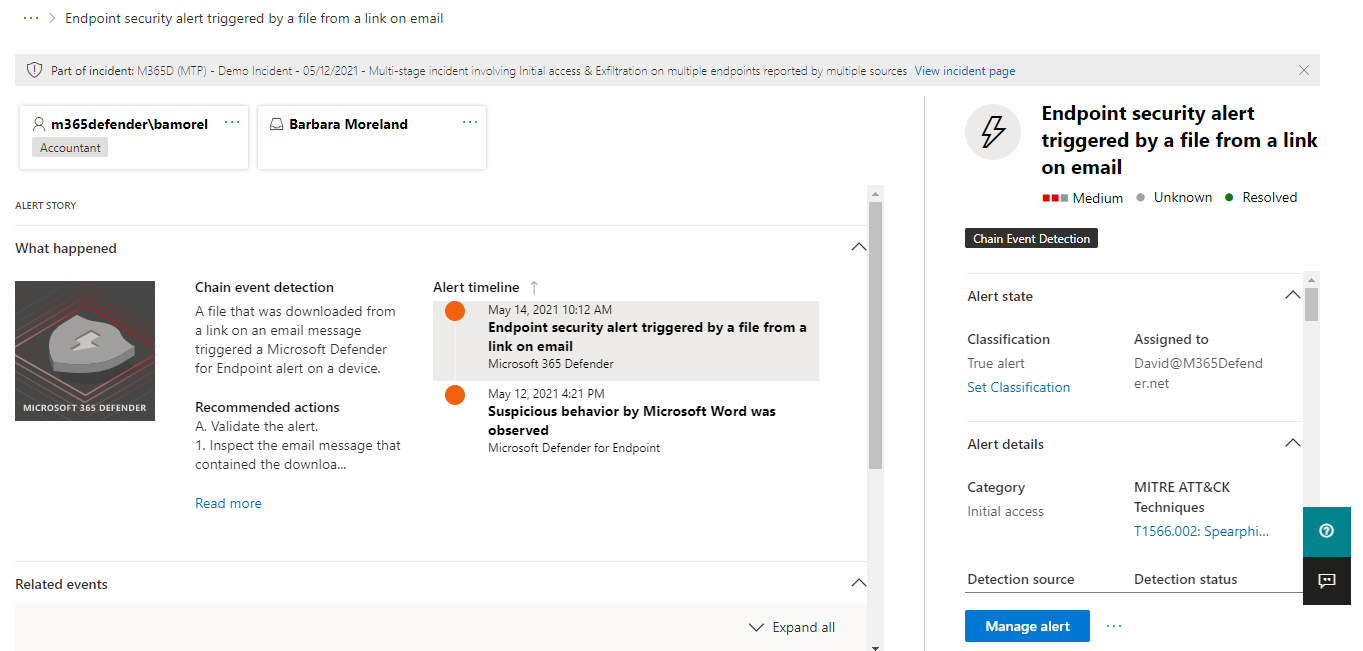Click the Recommended actions heading

(x=267, y=407)
